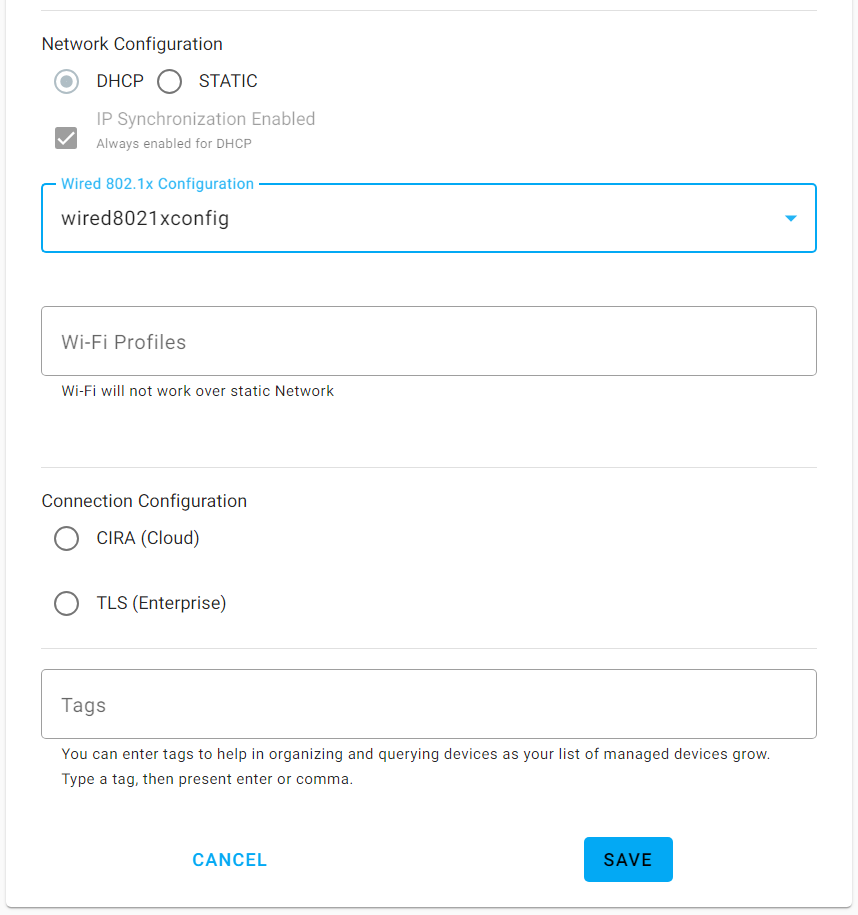Open the Wired 802.1x Configuration dropdown
858x915 pixels.
click(428, 217)
